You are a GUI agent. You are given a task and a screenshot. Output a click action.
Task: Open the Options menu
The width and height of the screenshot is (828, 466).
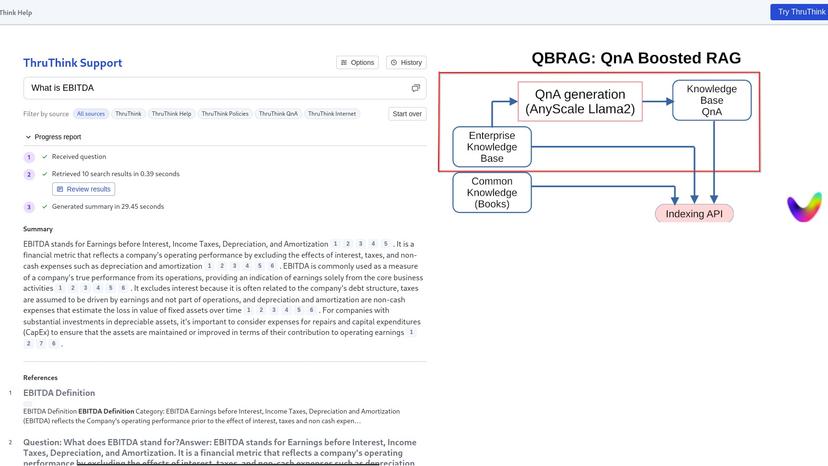click(357, 62)
